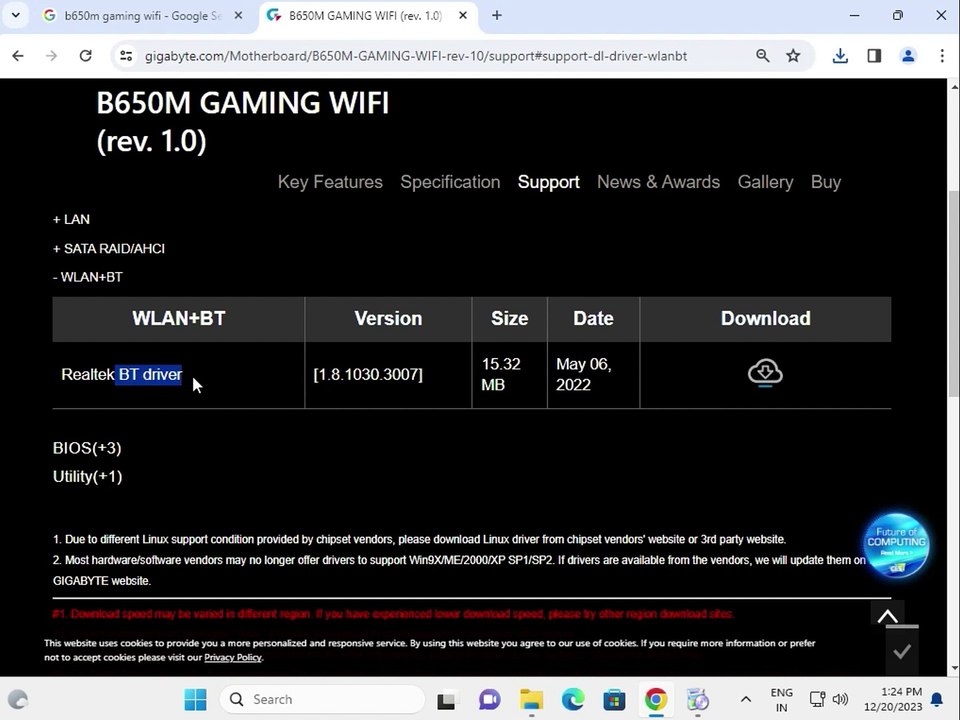Image resolution: width=960 pixels, height=720 pixels.
Task: Expand Utility(+1) section
Action: tap(88, 476)
